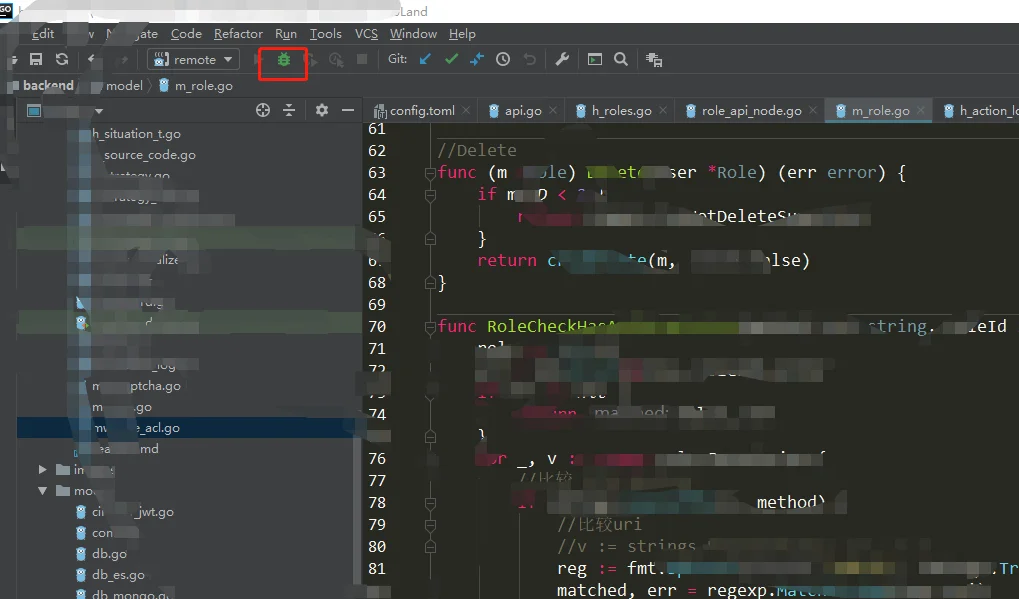Viewport: 1019px width, 599px height.
Task: Click the Save All toolbar icon
Action: coord(36,60)
